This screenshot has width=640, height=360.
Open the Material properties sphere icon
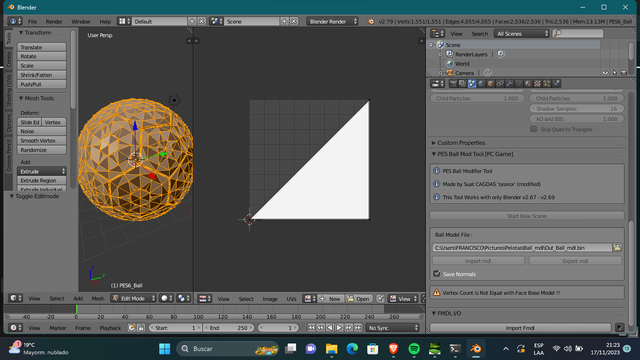click(528, 84)
